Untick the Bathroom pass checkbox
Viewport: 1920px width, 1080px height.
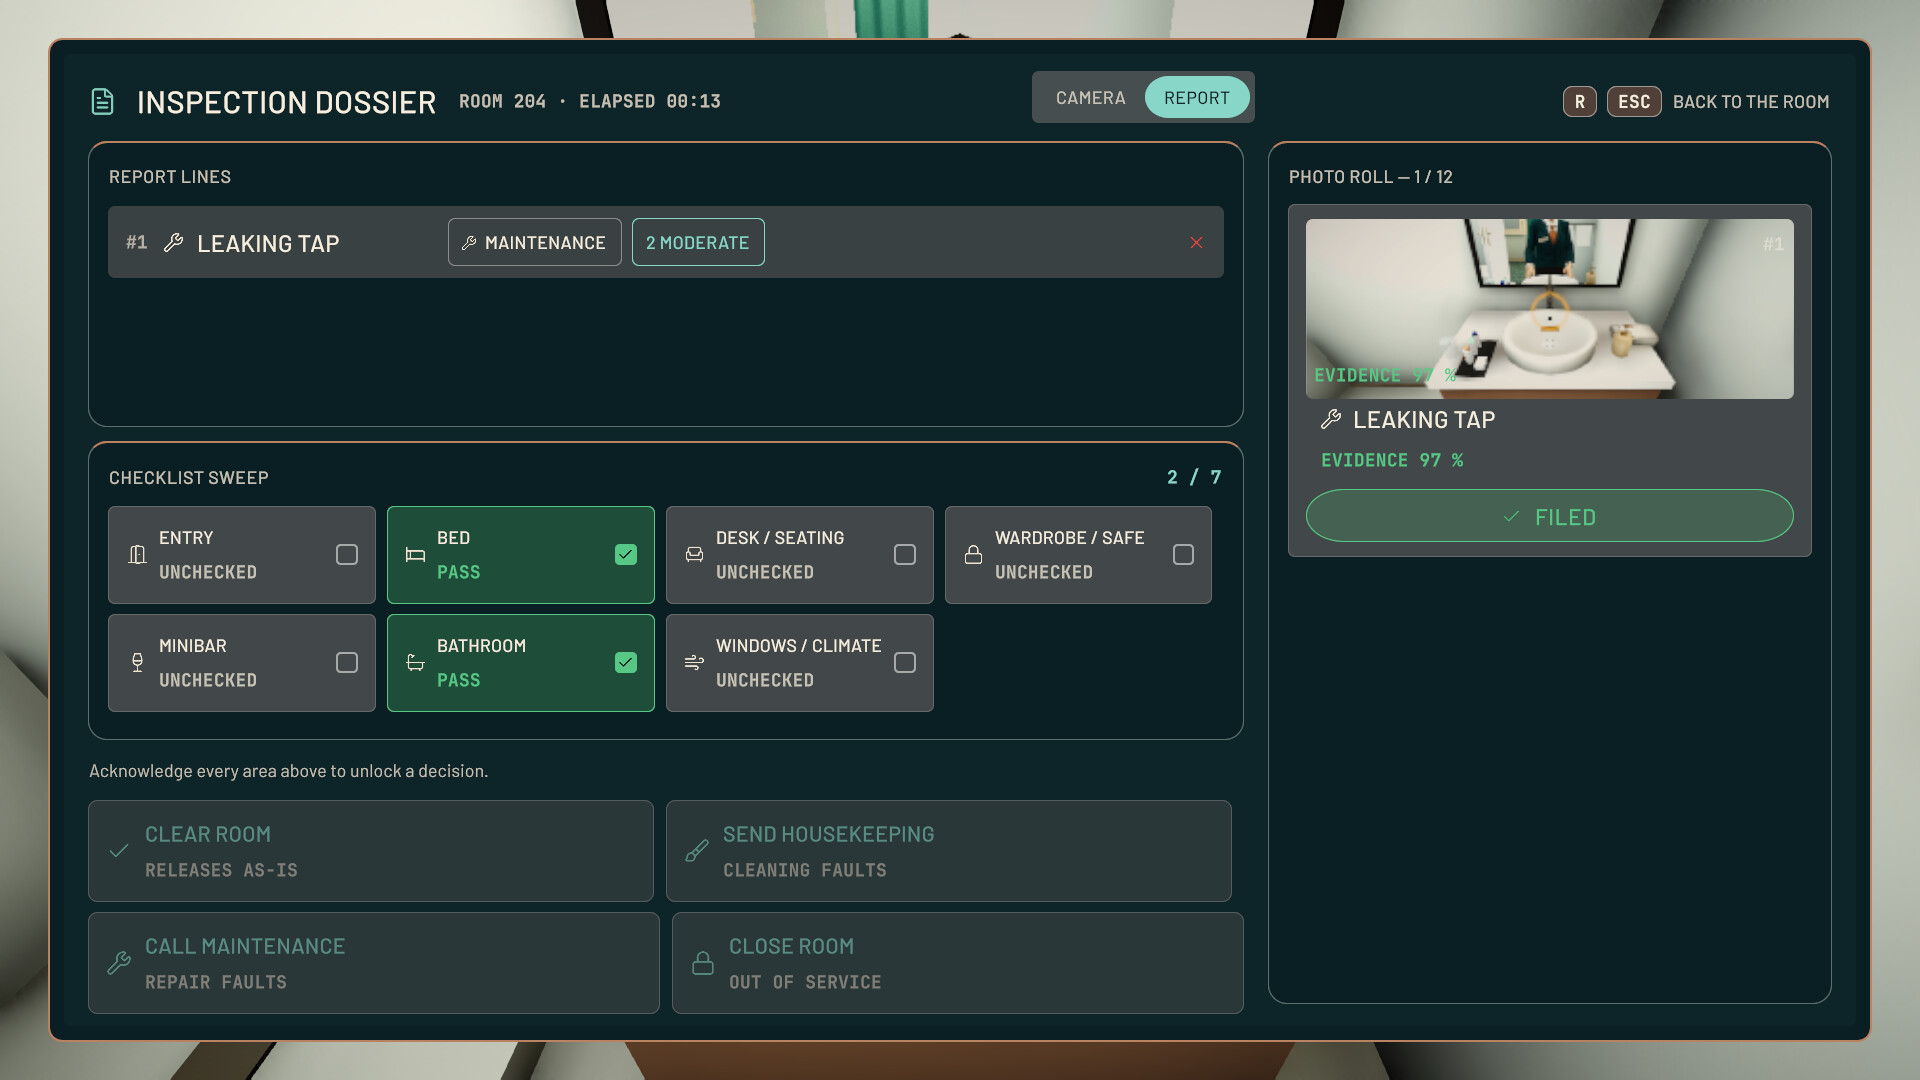click(626, 663)
